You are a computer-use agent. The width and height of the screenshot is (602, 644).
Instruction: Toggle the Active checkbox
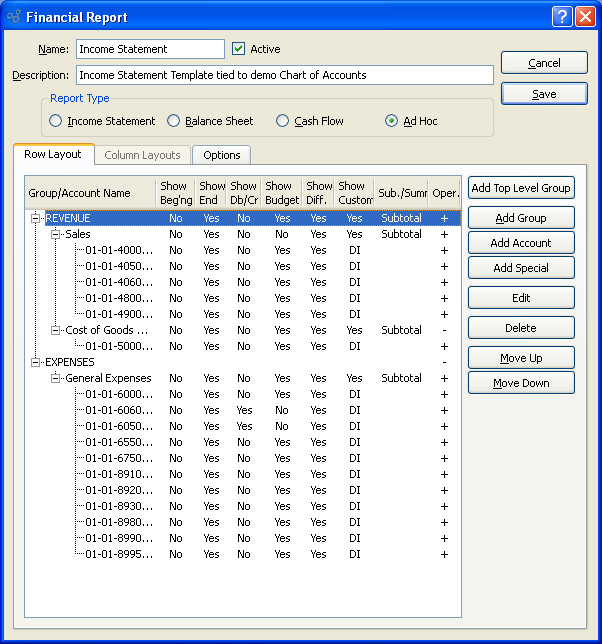pos(238,49)
